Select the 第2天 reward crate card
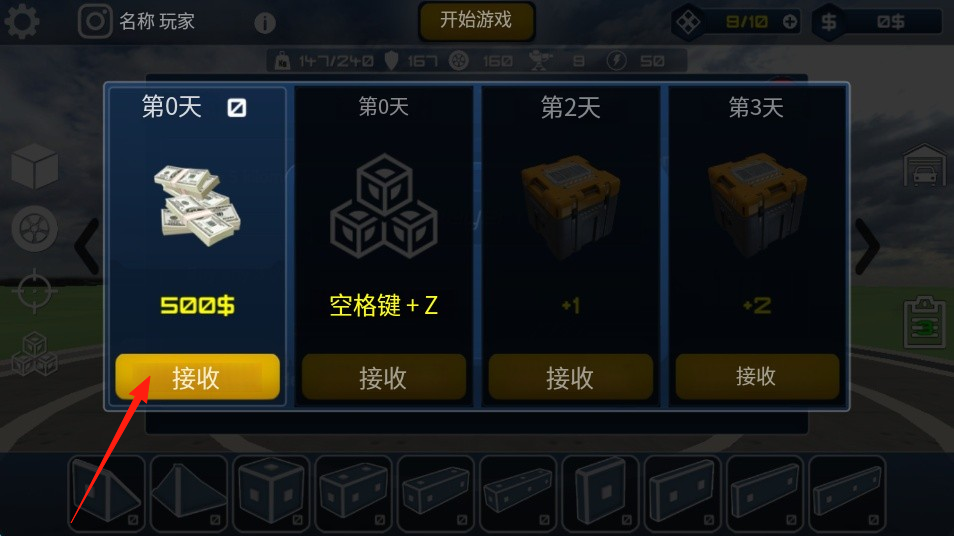954x536 pixels. click(x=571, y=246)
